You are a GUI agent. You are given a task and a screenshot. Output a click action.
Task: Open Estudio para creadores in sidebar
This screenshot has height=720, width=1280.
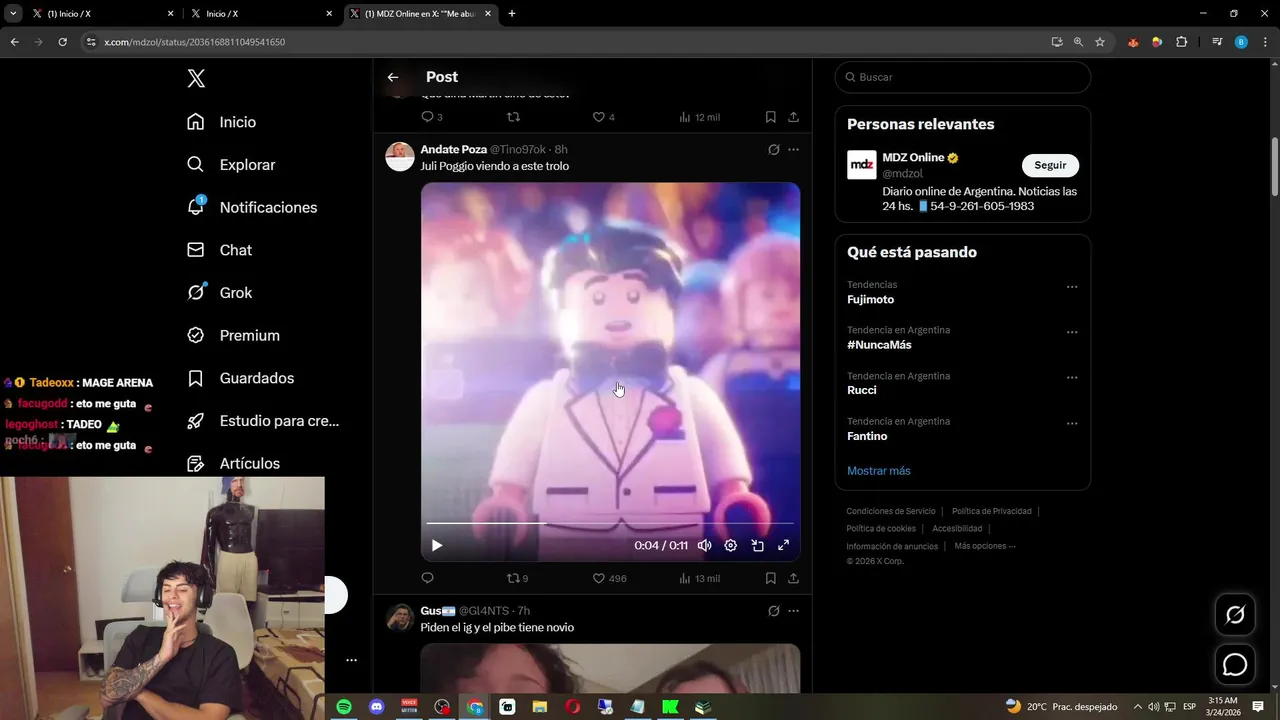pos(264,421)
